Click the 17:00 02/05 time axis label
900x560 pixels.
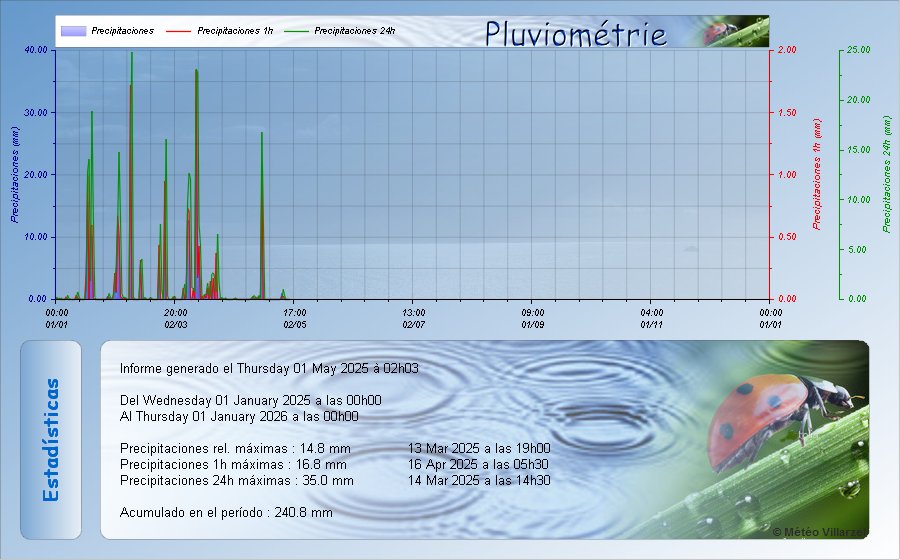tap(294, 318)
